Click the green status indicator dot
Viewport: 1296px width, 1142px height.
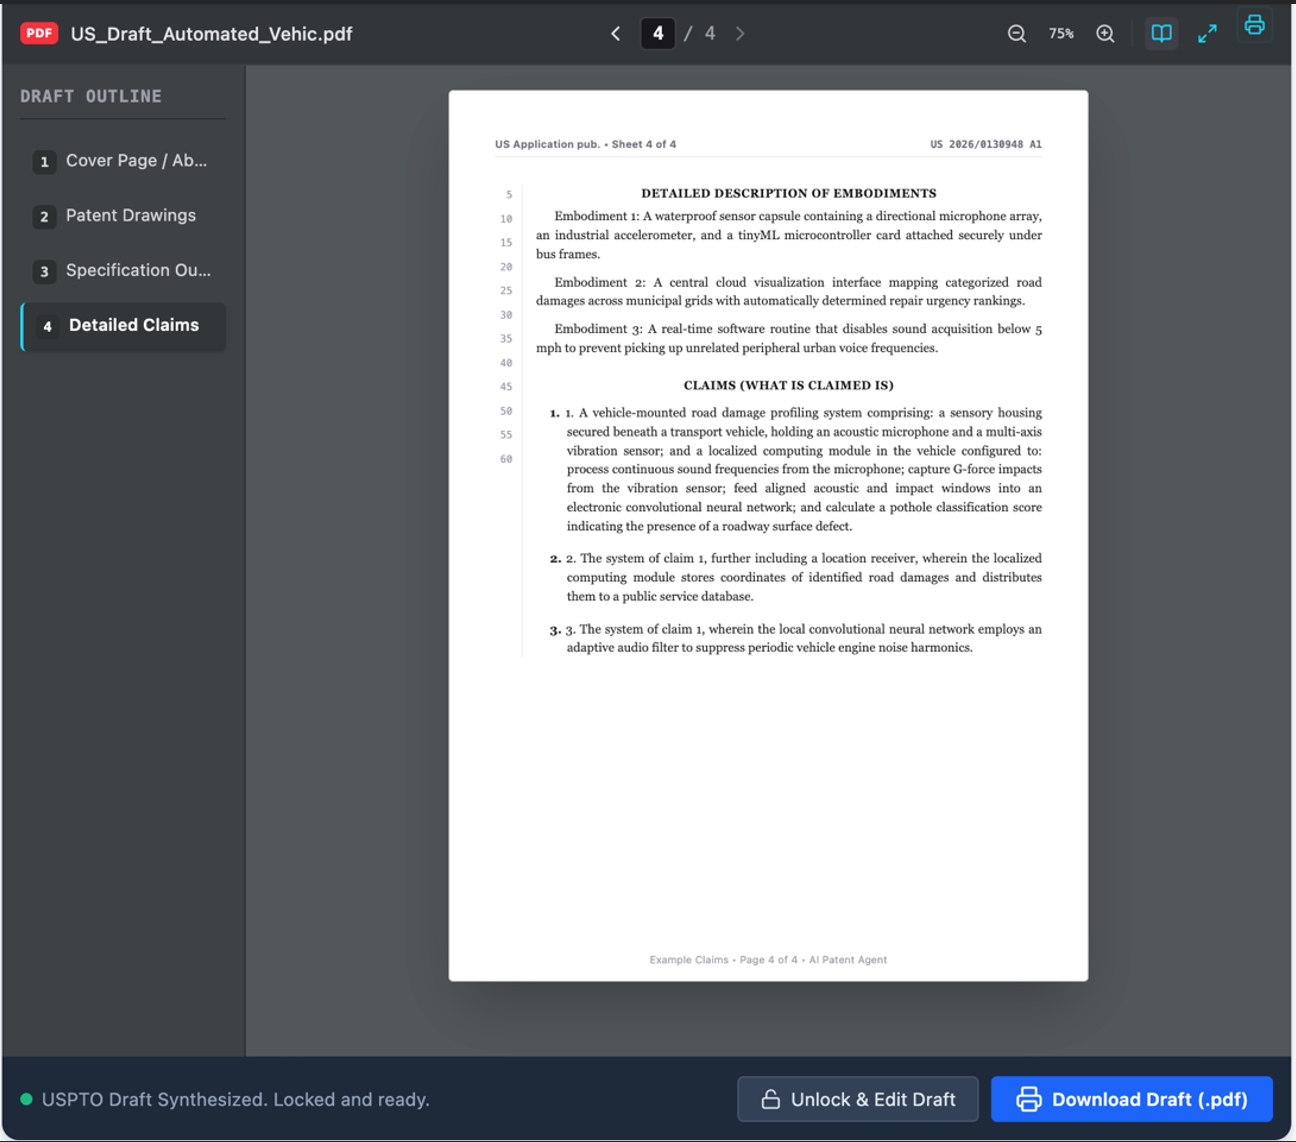[26, 1099]
